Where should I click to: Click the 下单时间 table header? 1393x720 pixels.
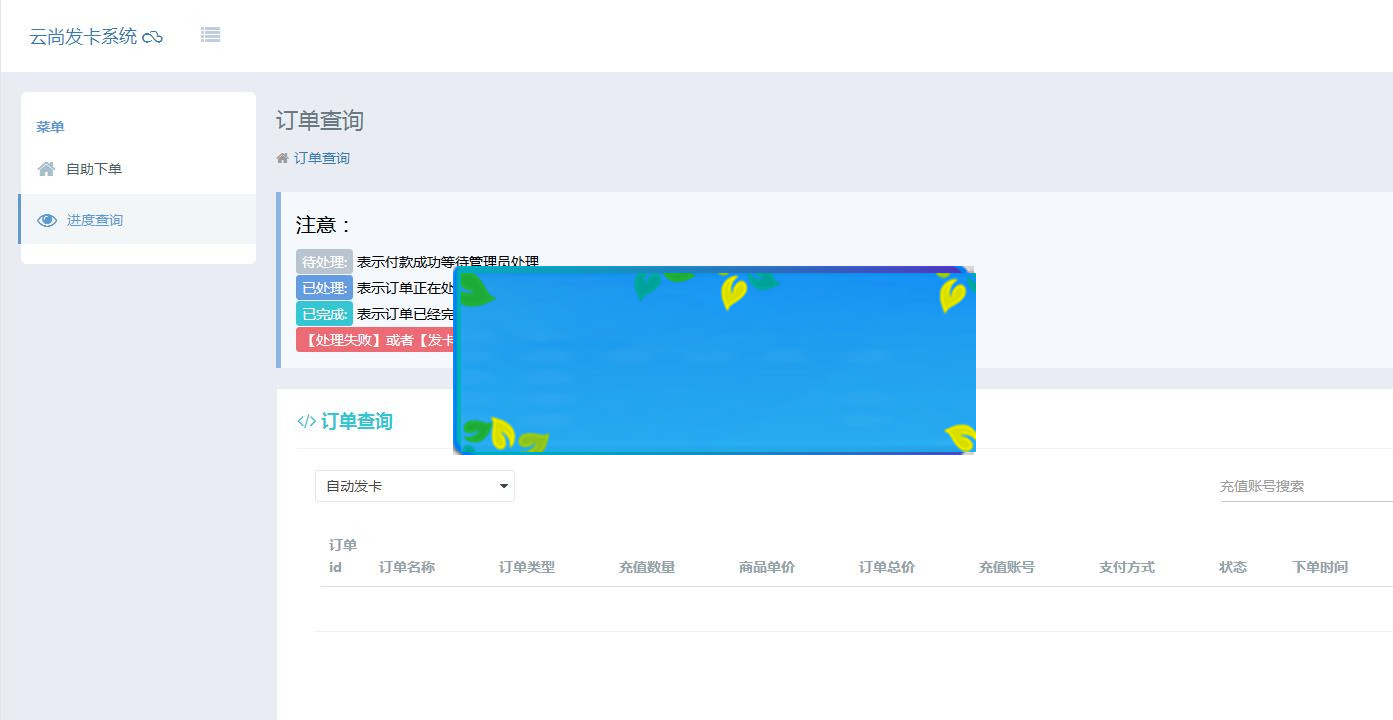(x=1319, y=566)
